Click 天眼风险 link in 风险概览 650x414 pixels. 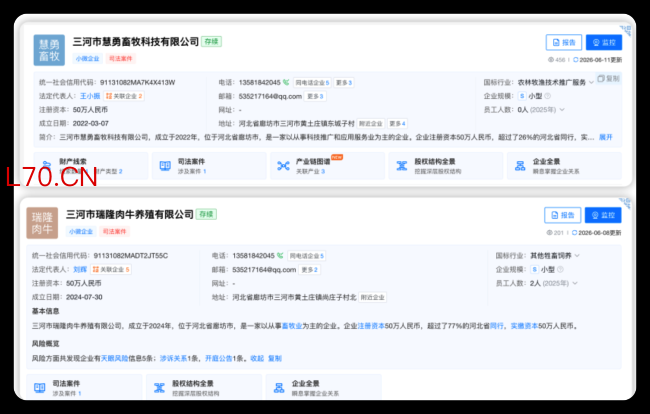114,358
